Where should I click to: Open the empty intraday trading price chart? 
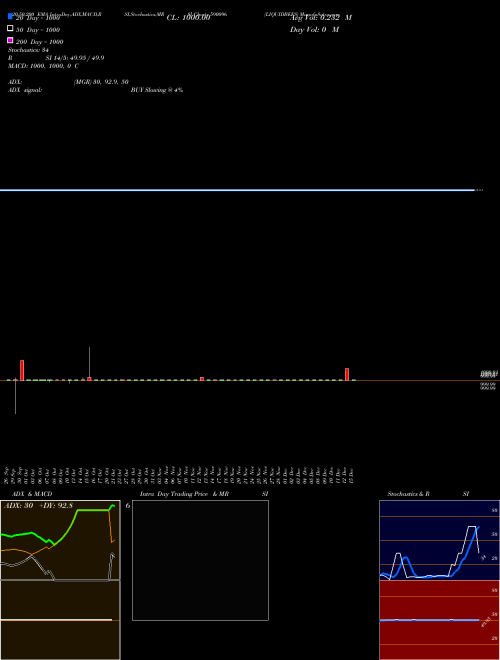pyautogui.click(x=200, y=560)
